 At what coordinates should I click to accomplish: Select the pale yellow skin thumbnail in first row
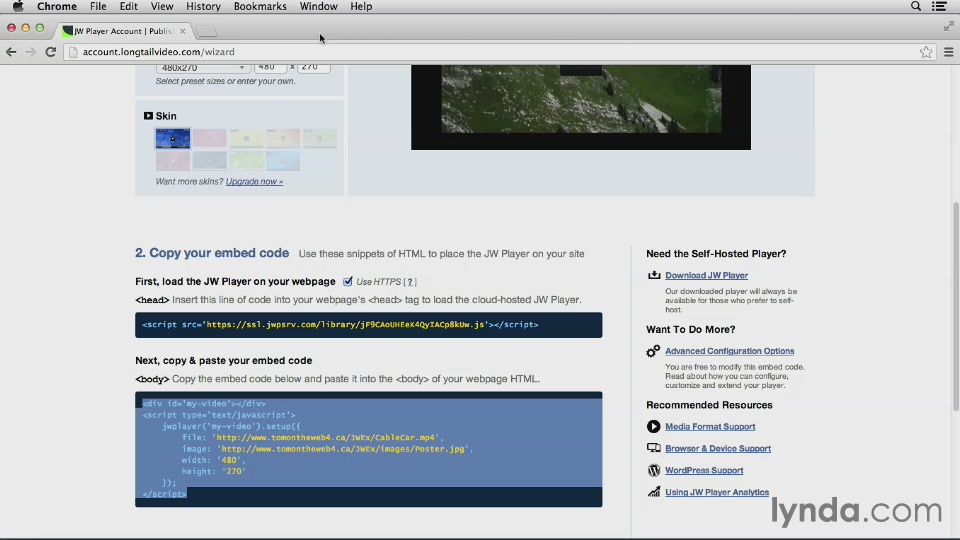(246, 138)
